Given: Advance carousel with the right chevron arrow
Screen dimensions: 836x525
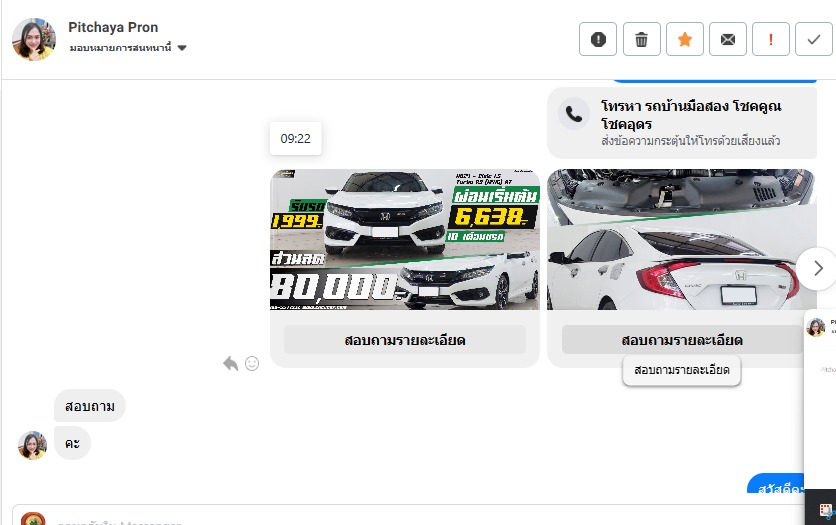Looking at the screenshot, I should coord(818,269).
